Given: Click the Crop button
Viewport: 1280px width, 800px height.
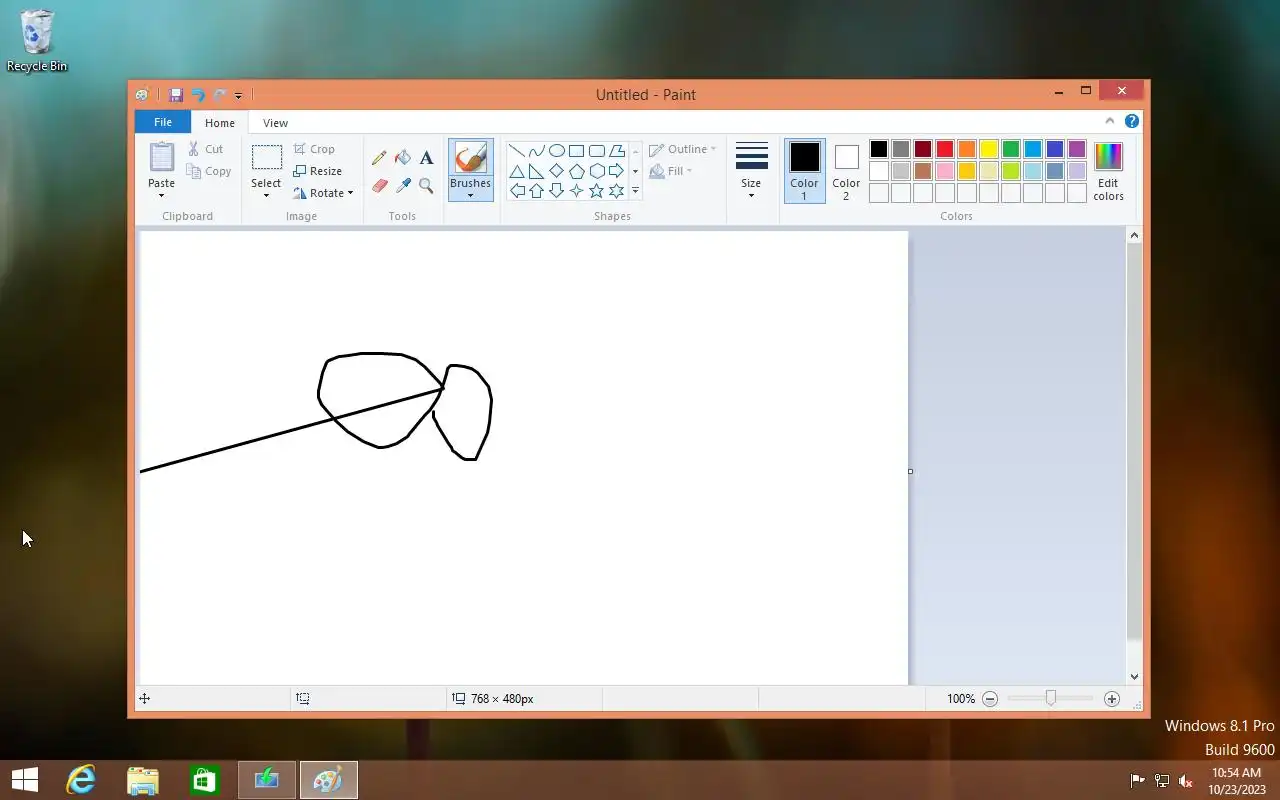Looking at the screenshot, I should [x=315, y=149].
